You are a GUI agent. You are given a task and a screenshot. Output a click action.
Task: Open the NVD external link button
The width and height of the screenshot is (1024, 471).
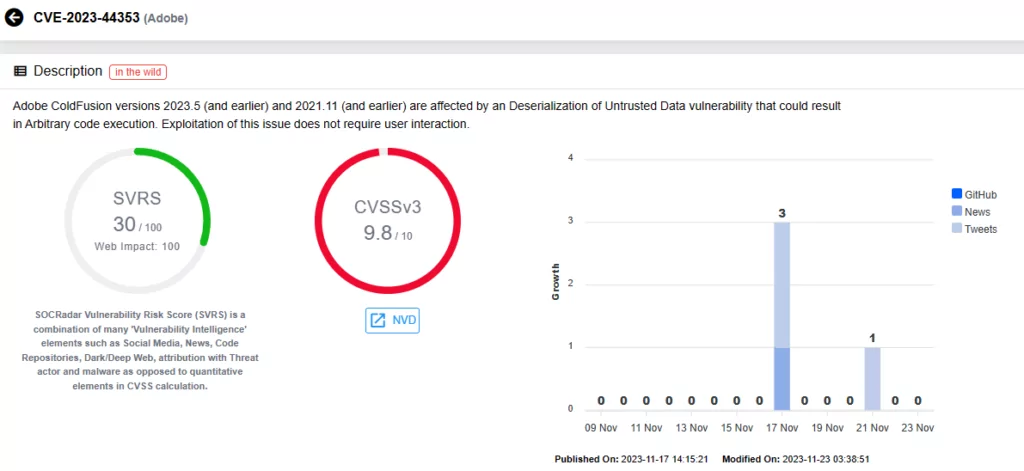tap(392, 320)
